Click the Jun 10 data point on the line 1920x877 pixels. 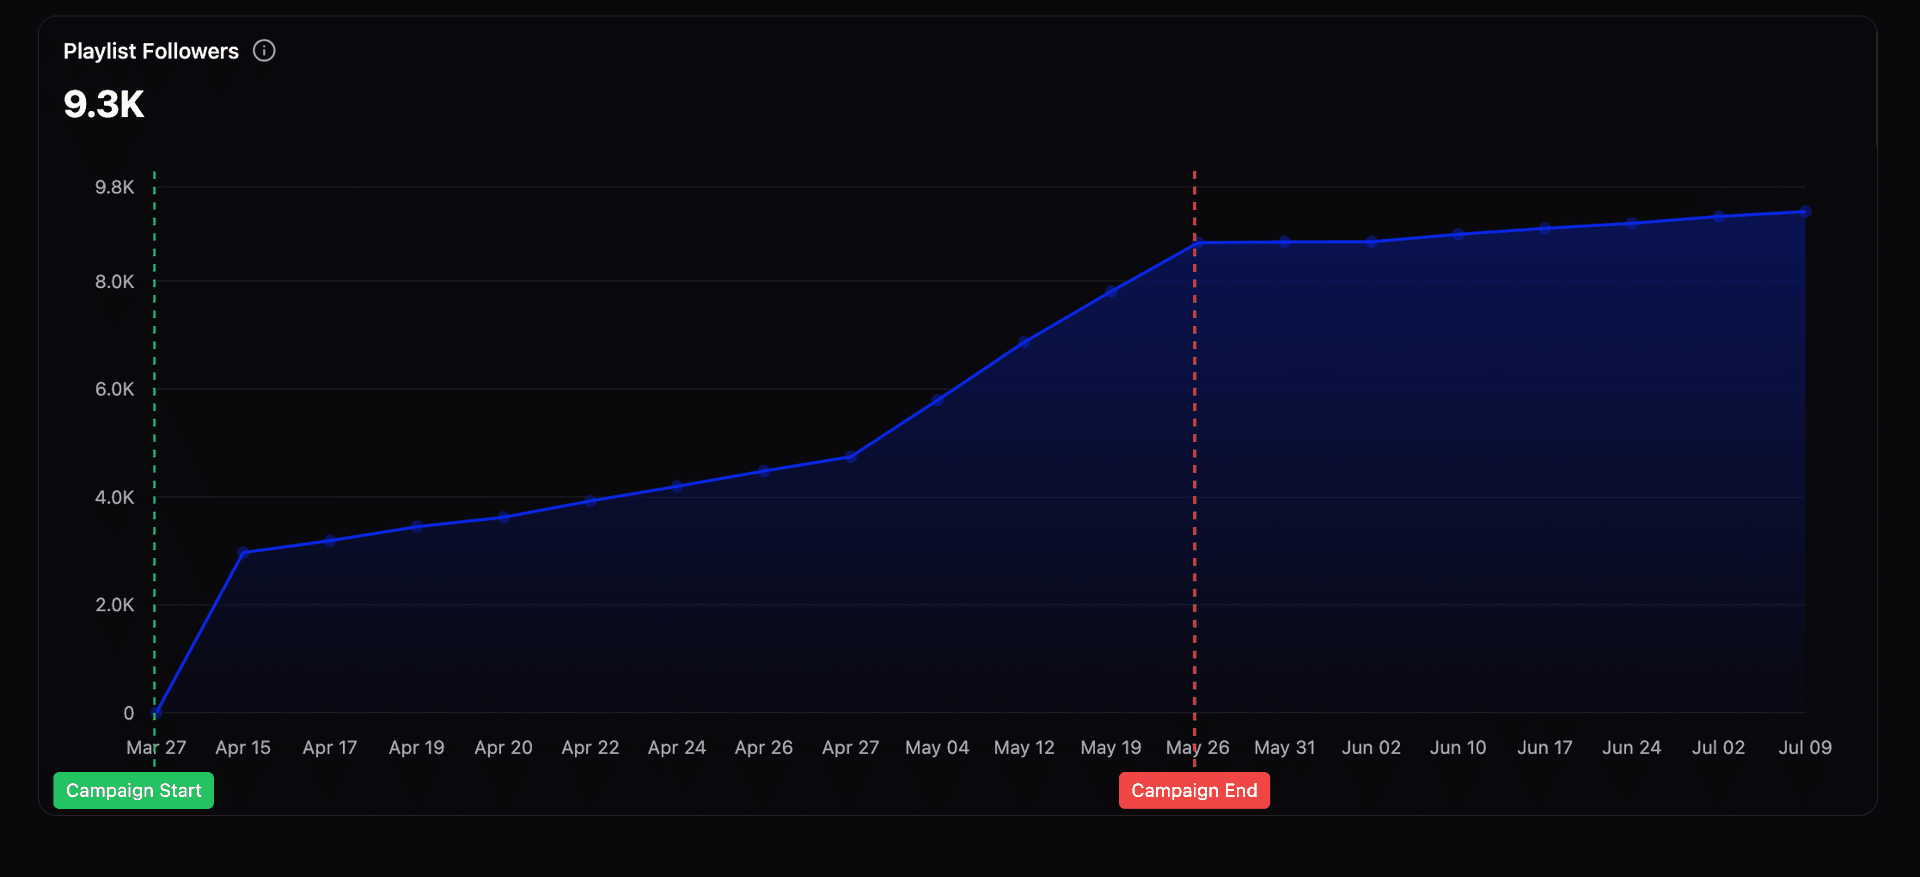[x=1458, y=234]
